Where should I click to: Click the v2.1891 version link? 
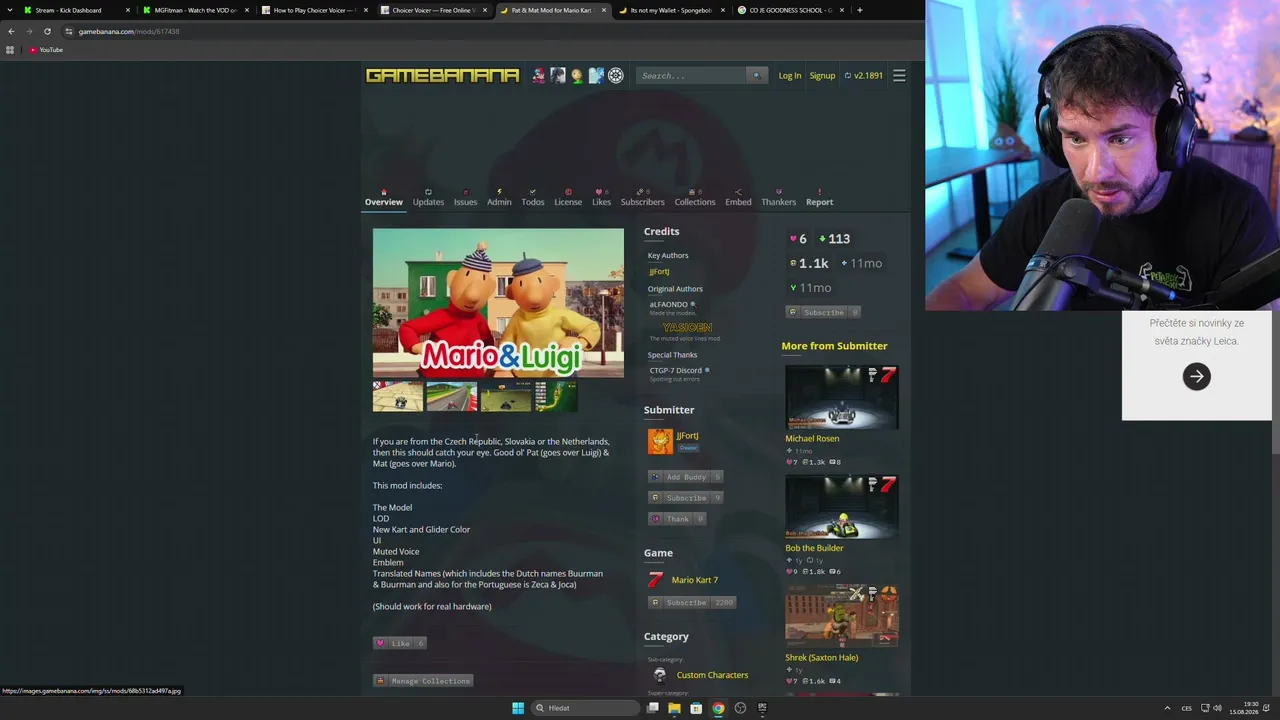tap(864, 76)
